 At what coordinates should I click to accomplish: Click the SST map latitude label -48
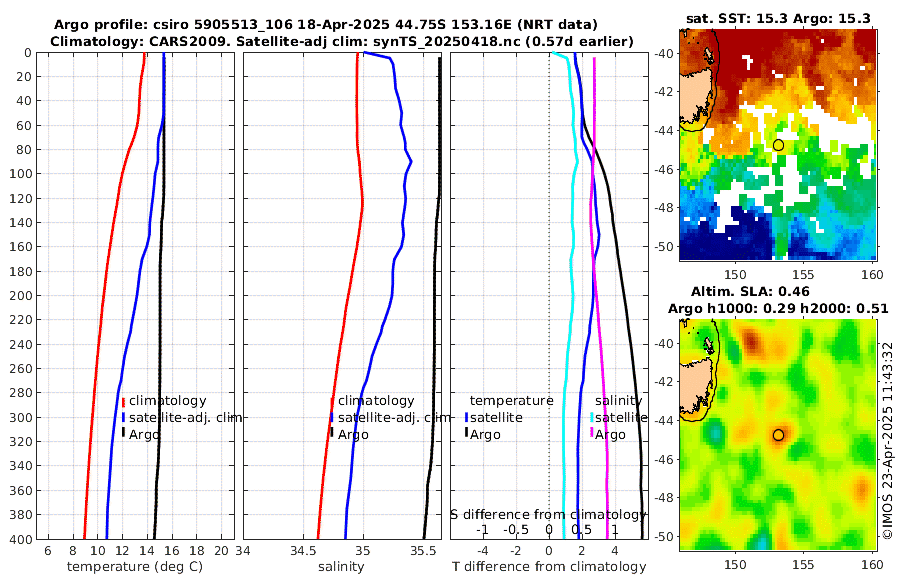point(664,208)
